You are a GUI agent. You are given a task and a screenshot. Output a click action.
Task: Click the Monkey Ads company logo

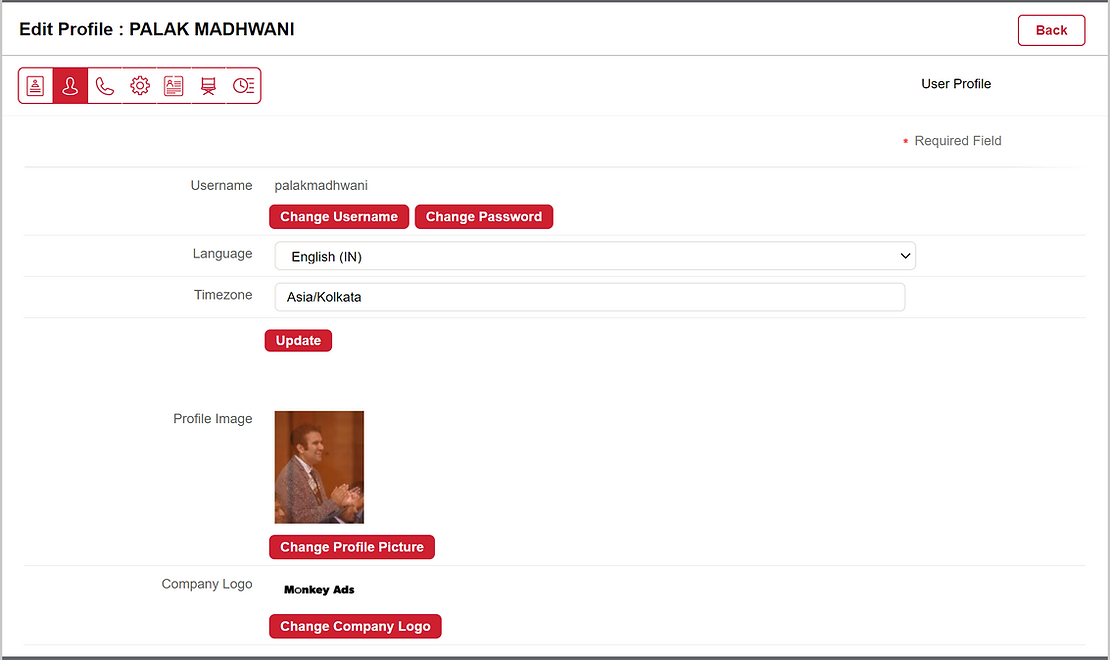tap(319, 590)
